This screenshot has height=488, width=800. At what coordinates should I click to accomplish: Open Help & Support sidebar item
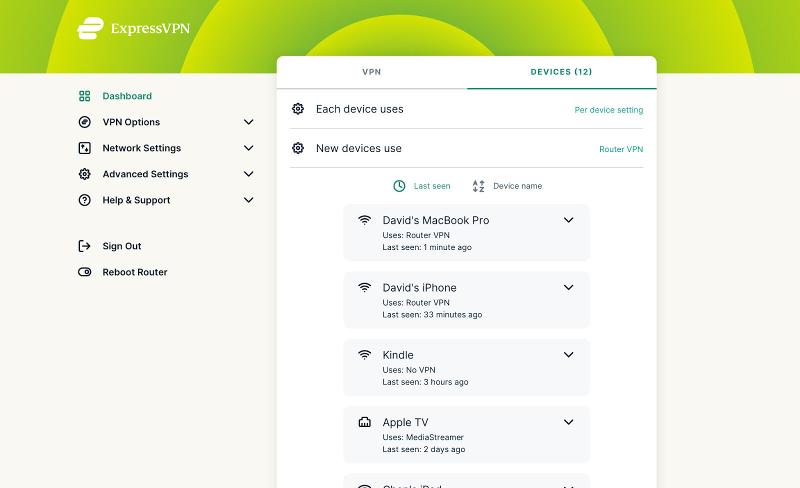click(136, 200)
